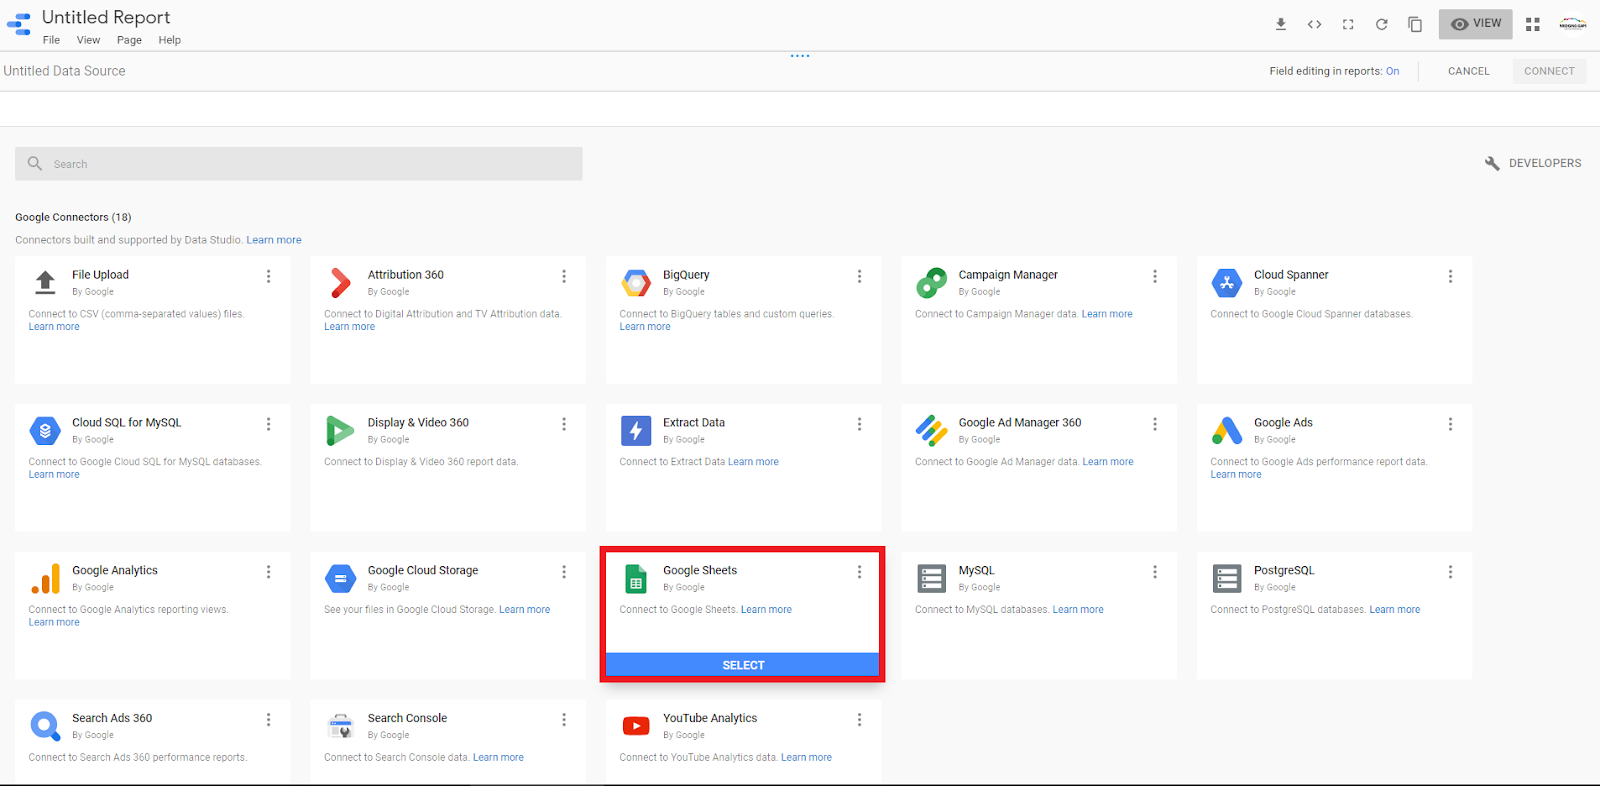Click the CONNECT button
The height and width of the screenshot is (786, 1600).
click(x=1549, y=71)
